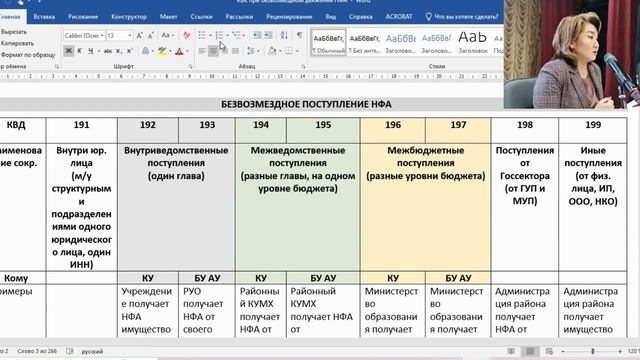The width and height of the screenshot is (640, 360).
Task: Expand highlight color dropdown arrow
Action: [170, 51]
